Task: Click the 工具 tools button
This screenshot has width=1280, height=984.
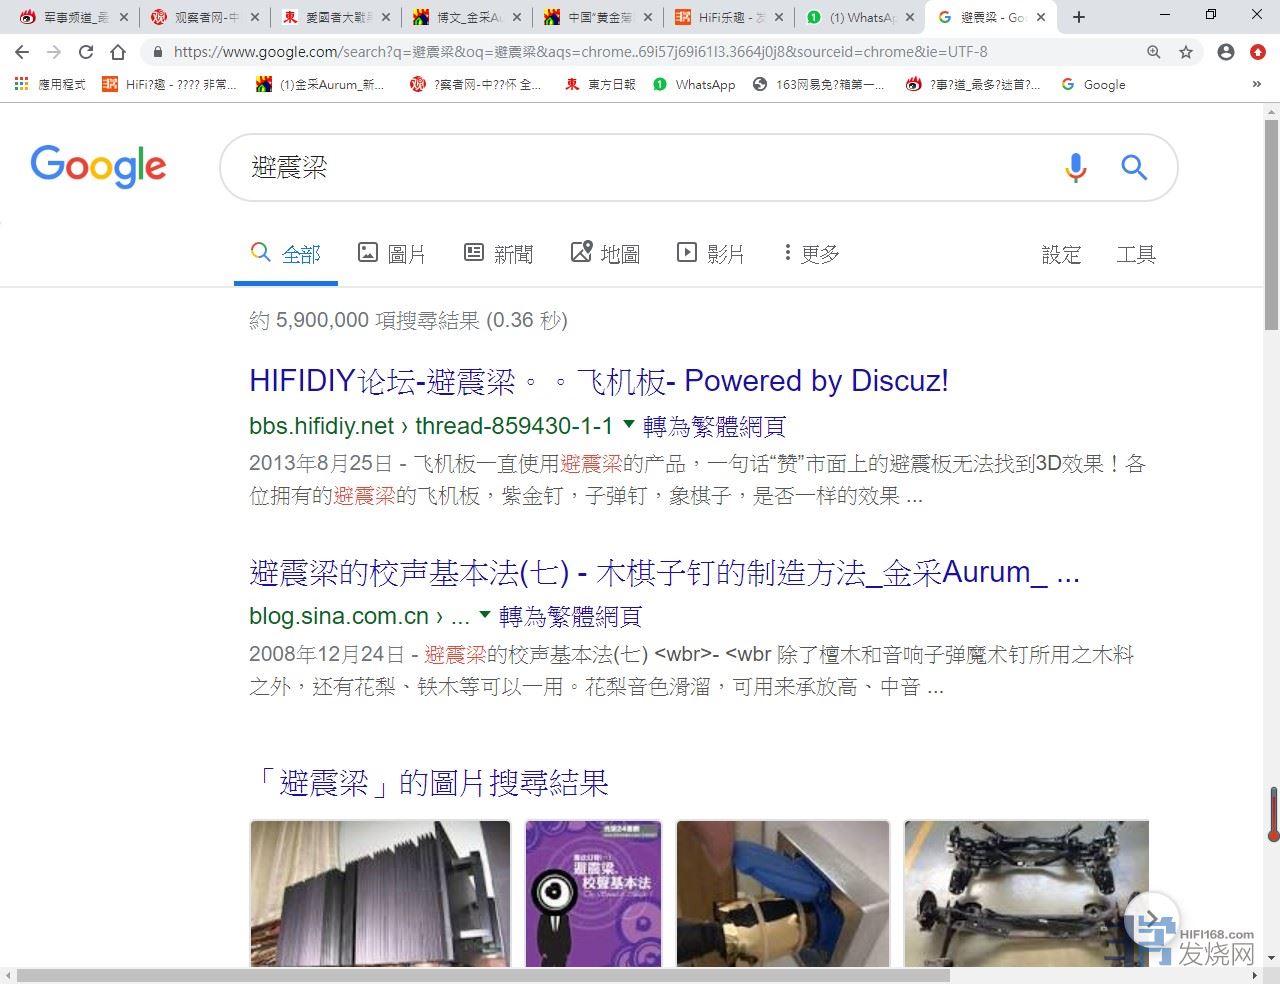Action: 1135,255
